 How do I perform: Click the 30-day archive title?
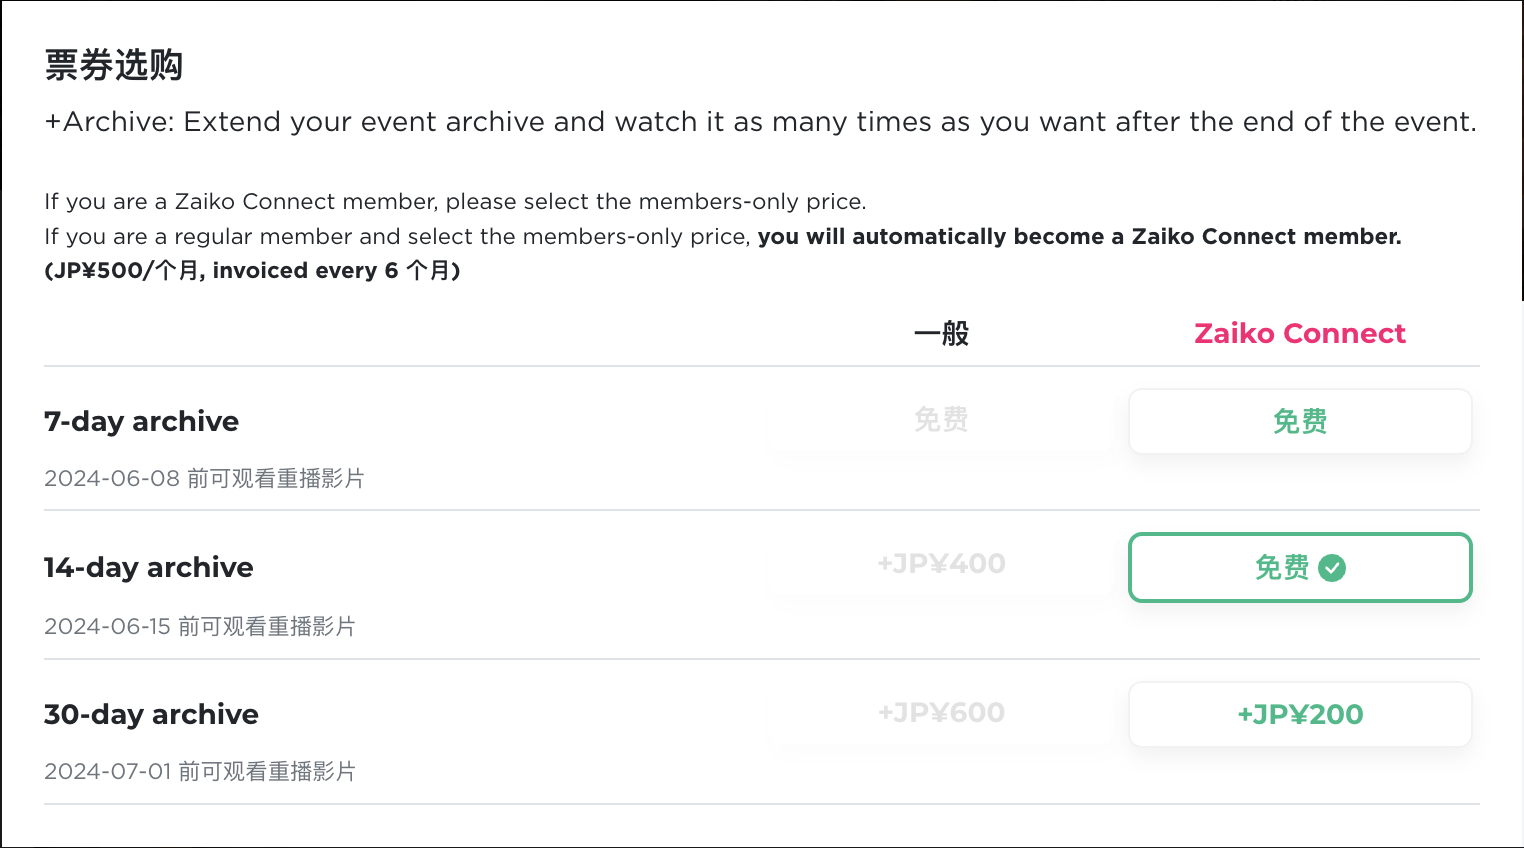click(x=151, y=714)
